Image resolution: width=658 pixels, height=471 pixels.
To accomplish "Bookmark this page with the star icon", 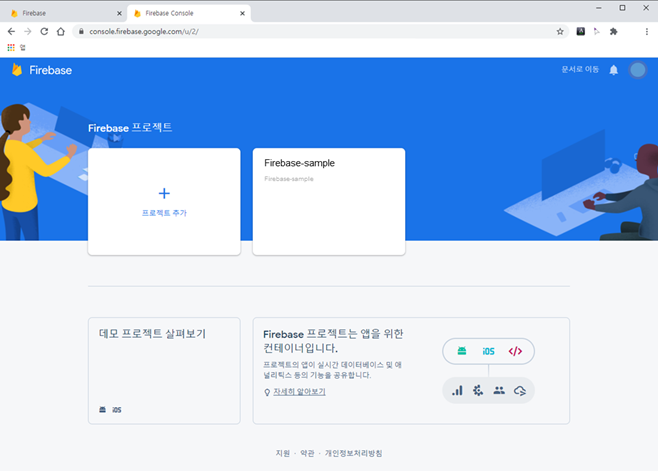I will pyautogui.click(x=560, y=31).
